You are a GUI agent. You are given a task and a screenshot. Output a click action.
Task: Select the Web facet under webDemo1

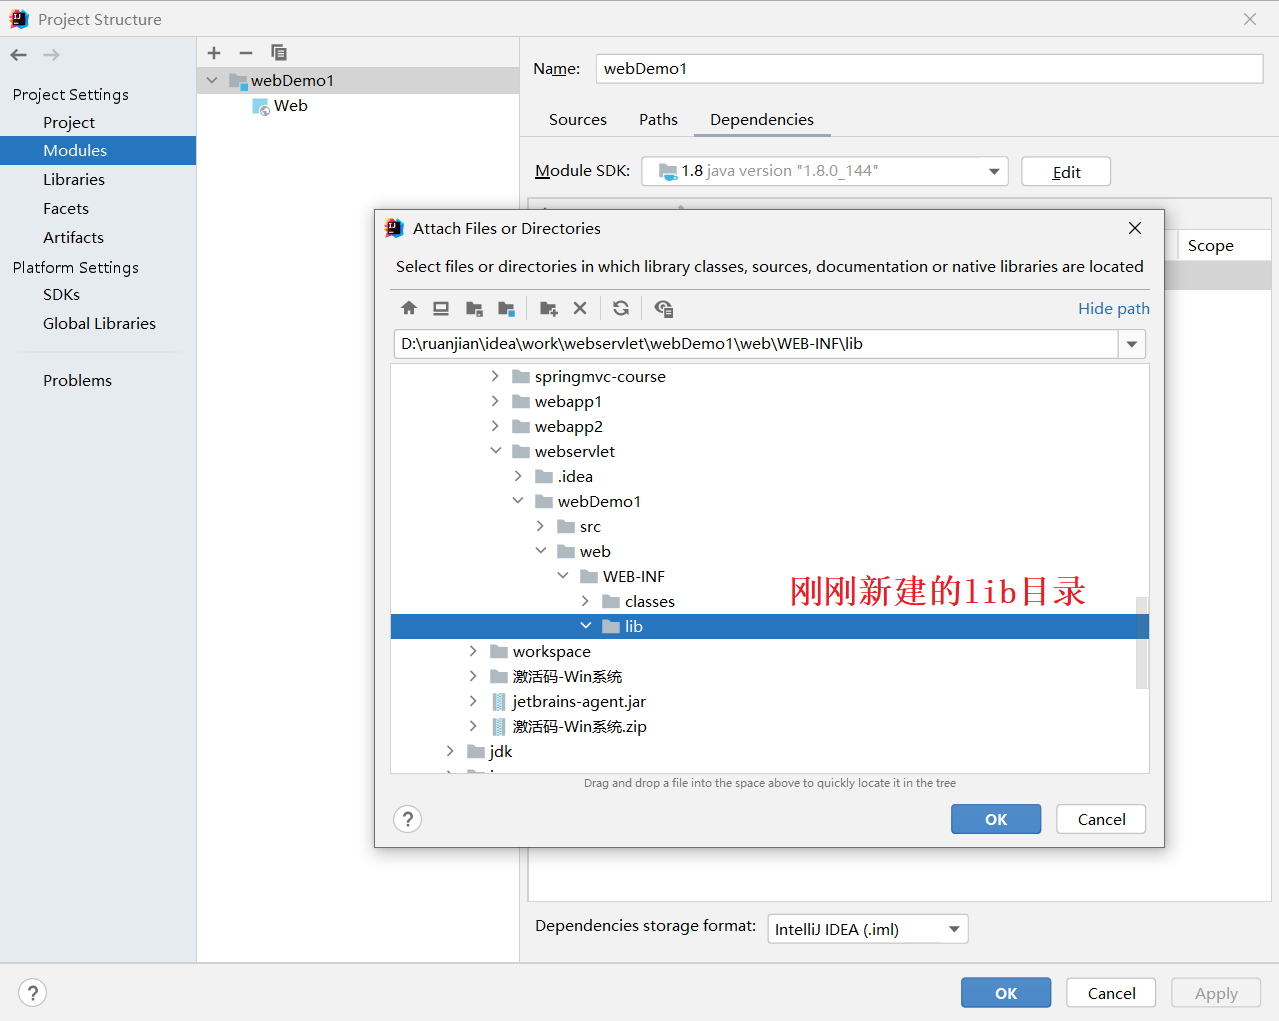click(291, 106)
